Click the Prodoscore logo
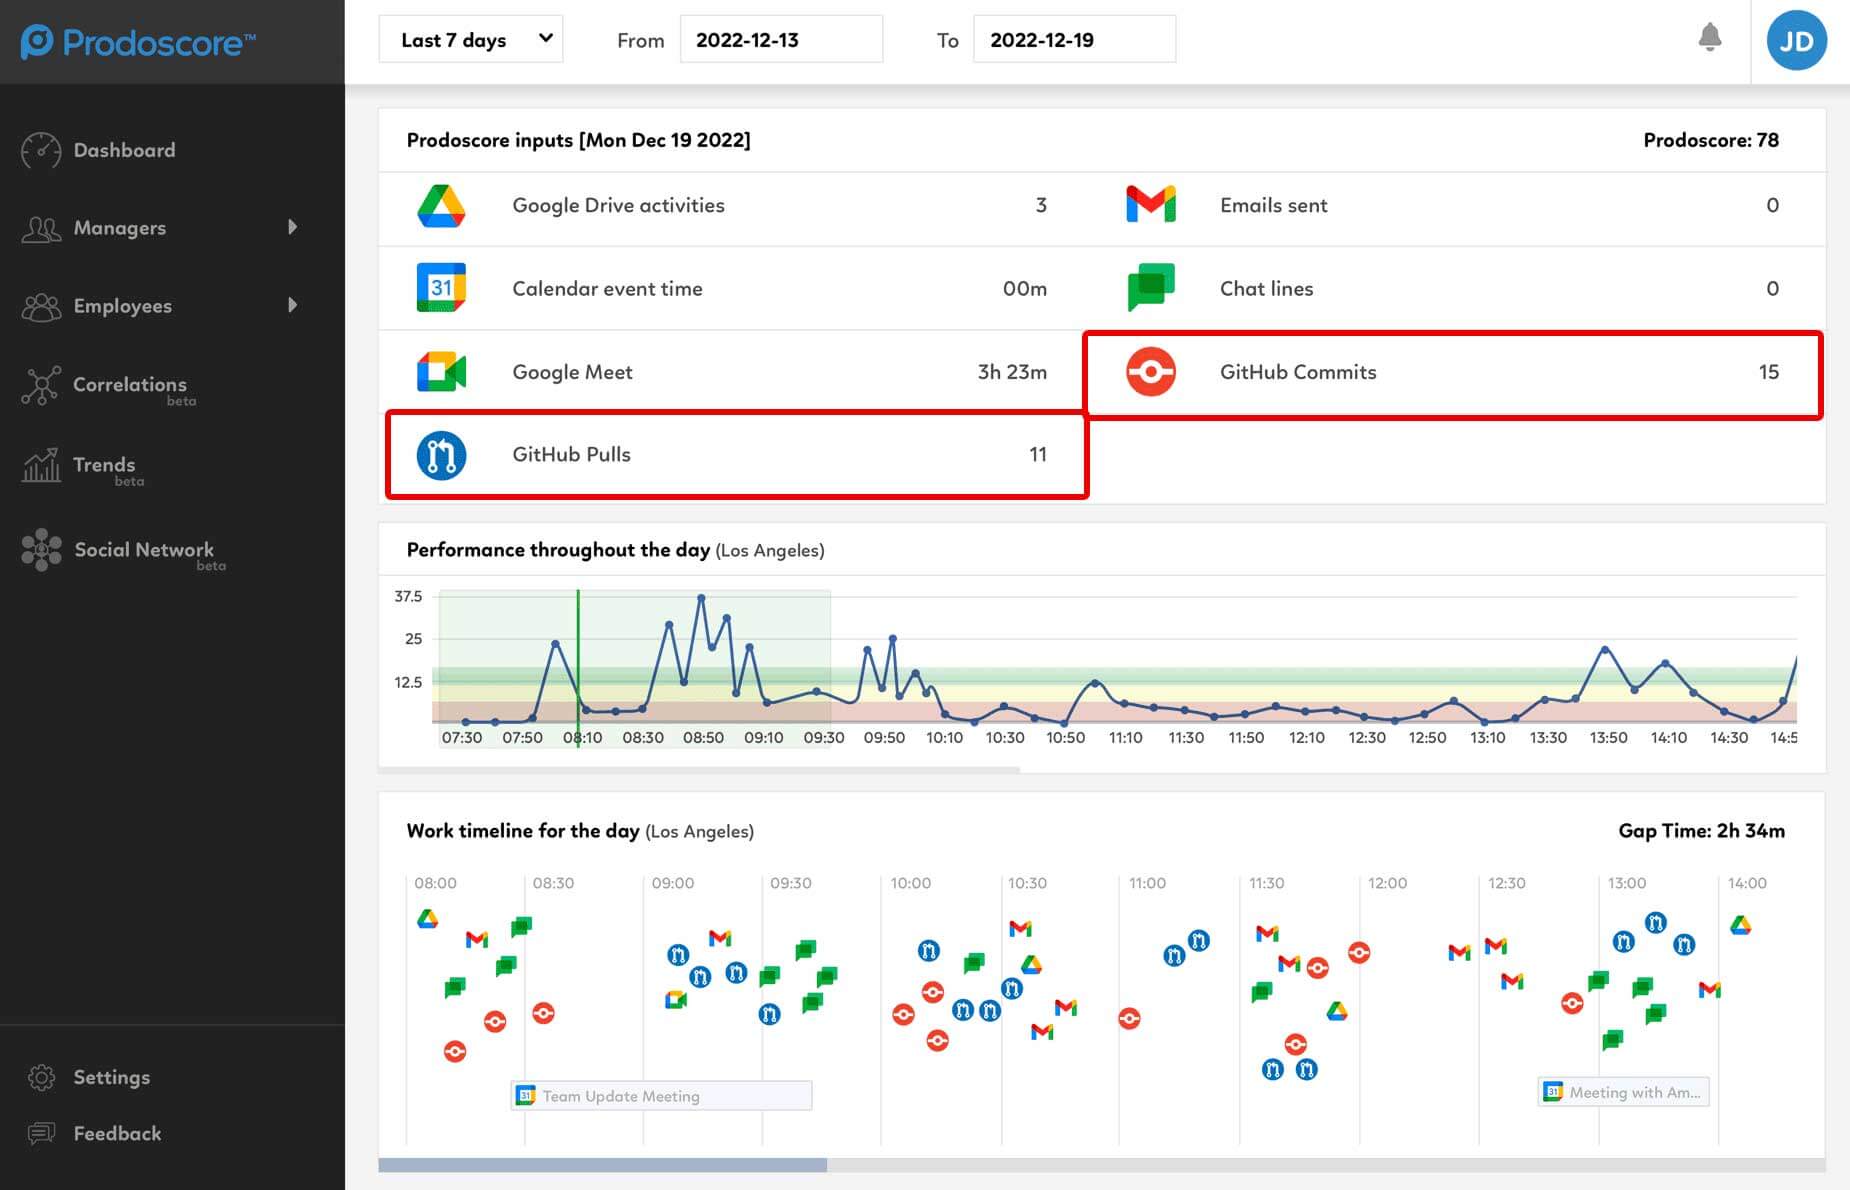1850x1190 pixels. pos(138,42)
